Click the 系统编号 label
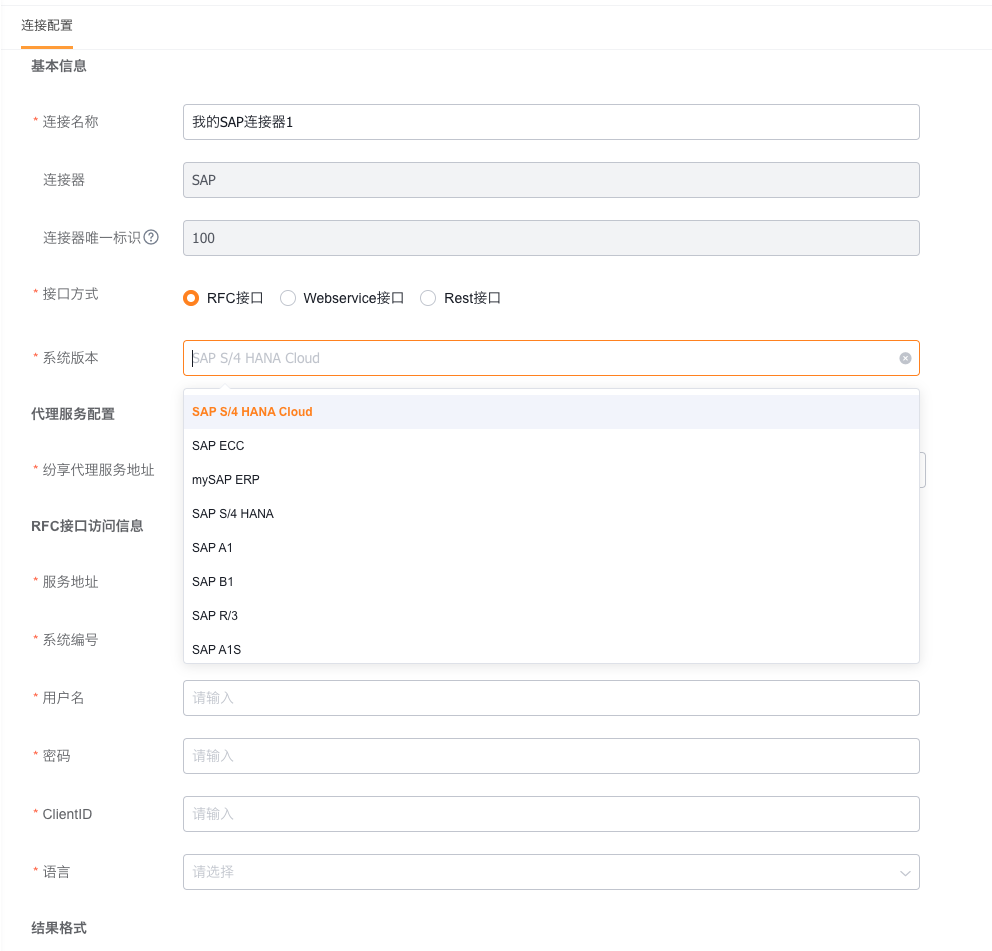Image resolution: width=992 pixels, height=951 pixels. [x=70, y=640]
